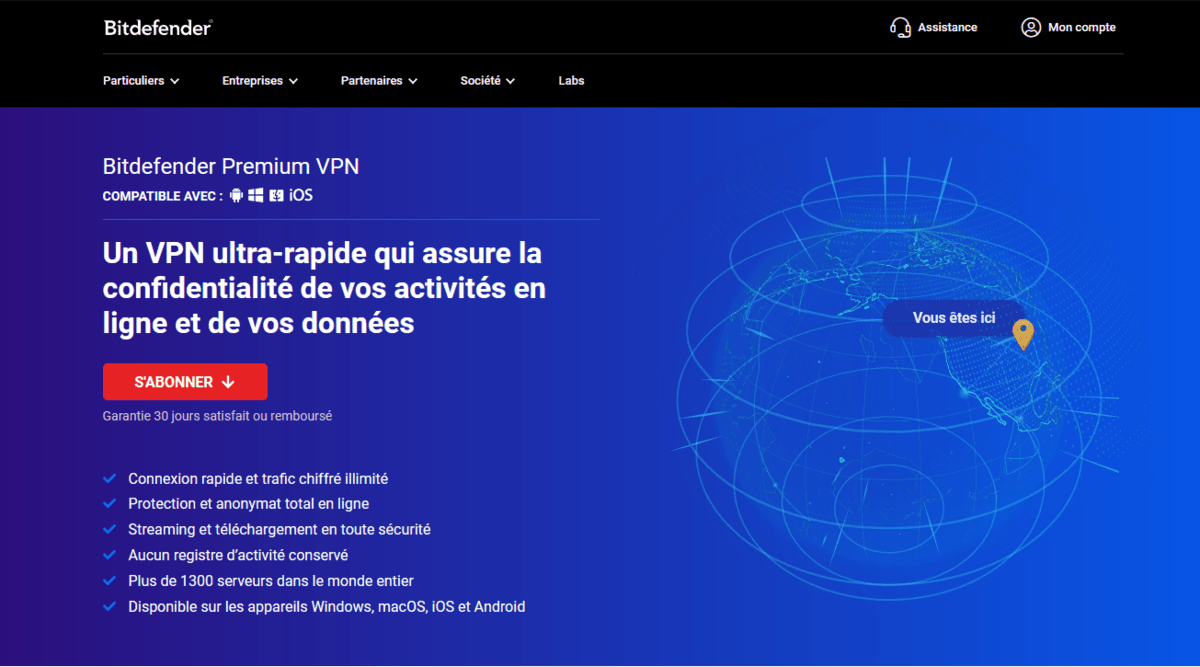Click the Windows compatibility icon
Screen dimensions: 1200x667
[x=256, y=195]
